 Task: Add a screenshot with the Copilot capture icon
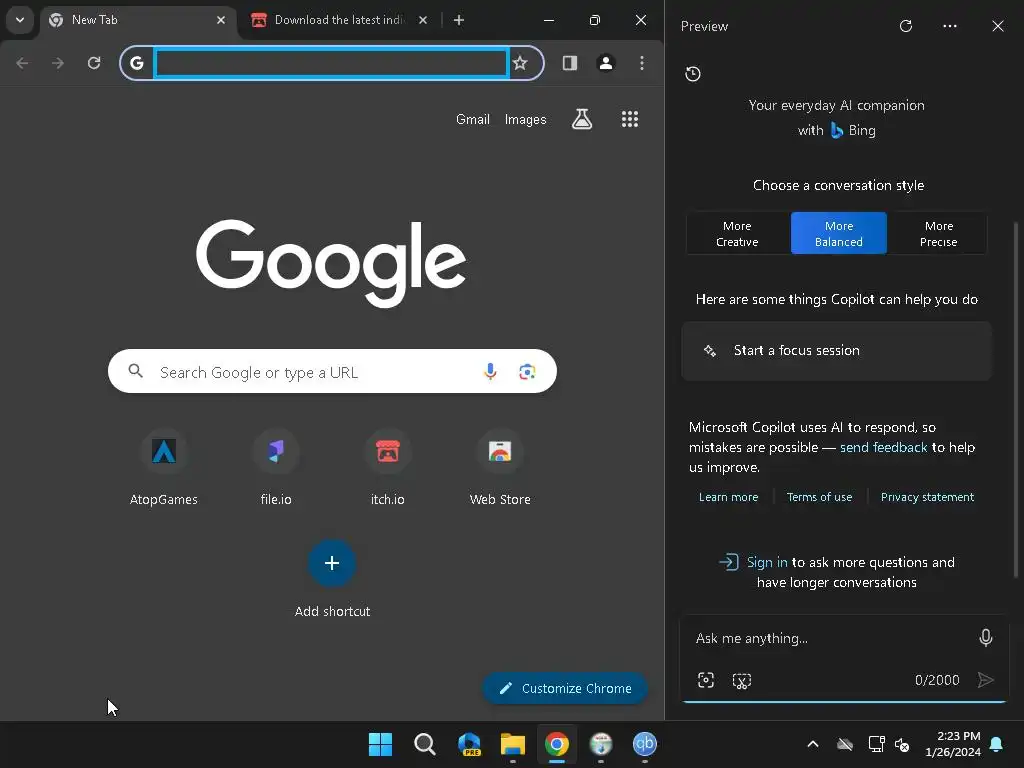(706, 680)
